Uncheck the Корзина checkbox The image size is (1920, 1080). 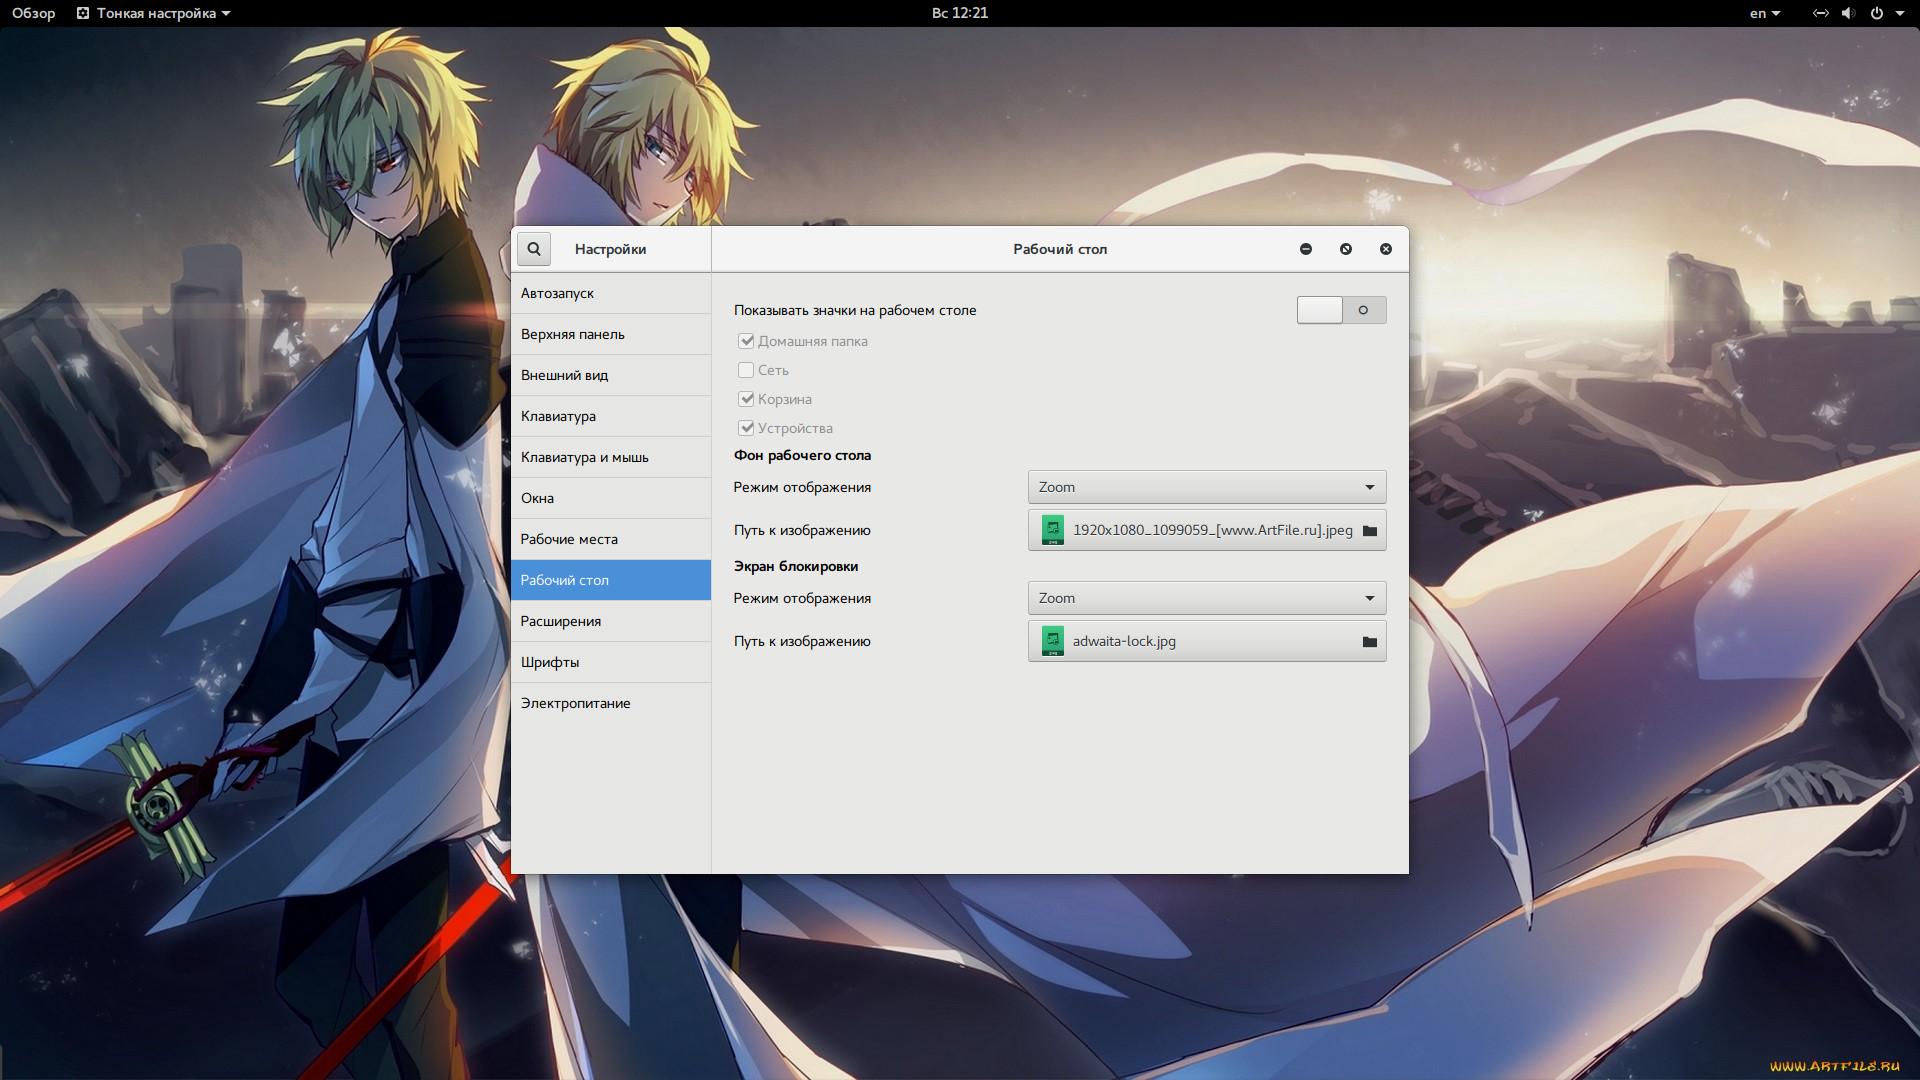746,399
